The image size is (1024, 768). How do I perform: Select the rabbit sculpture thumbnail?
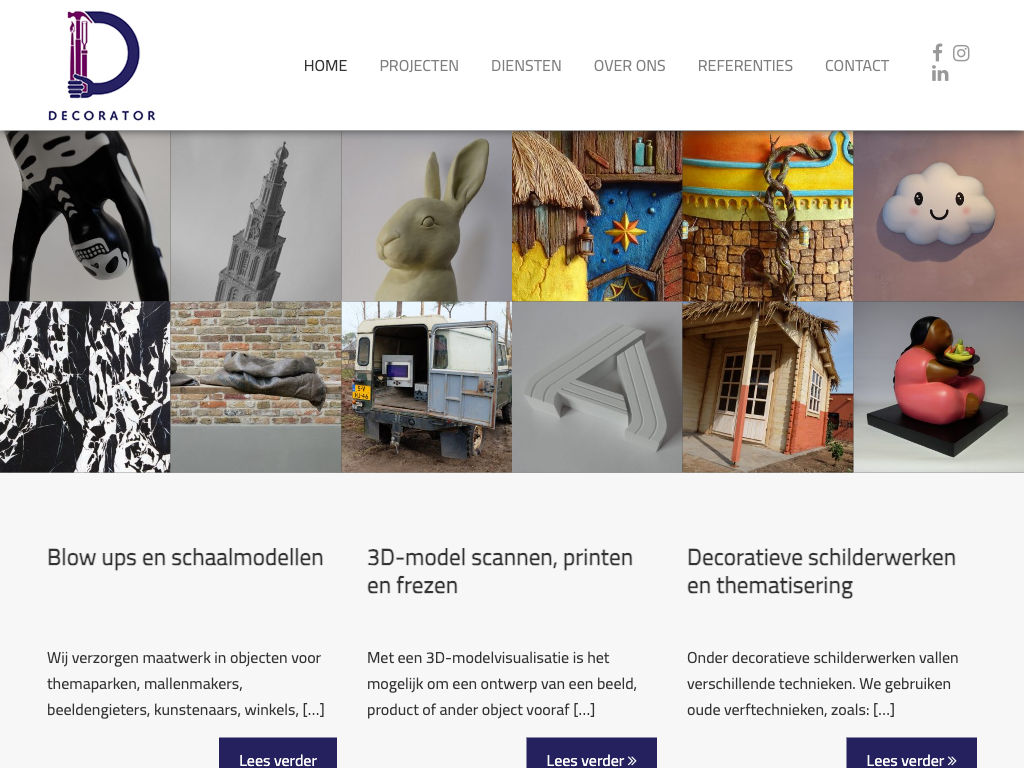(426, 216)
